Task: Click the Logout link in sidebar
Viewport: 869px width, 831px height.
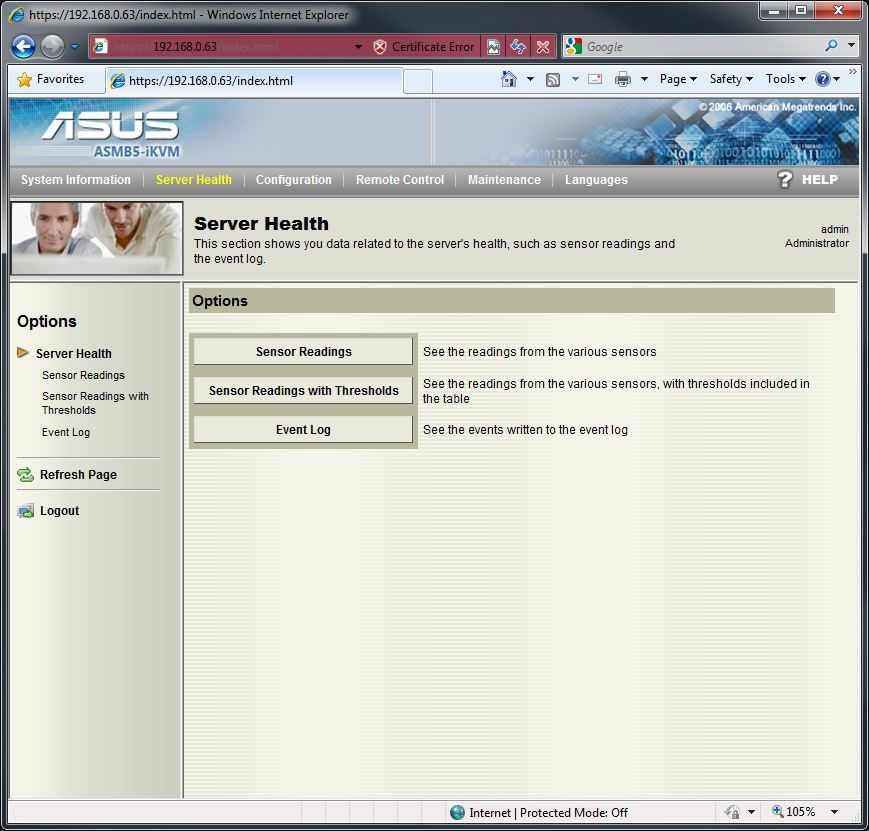Action: click(x=59, y=511)
